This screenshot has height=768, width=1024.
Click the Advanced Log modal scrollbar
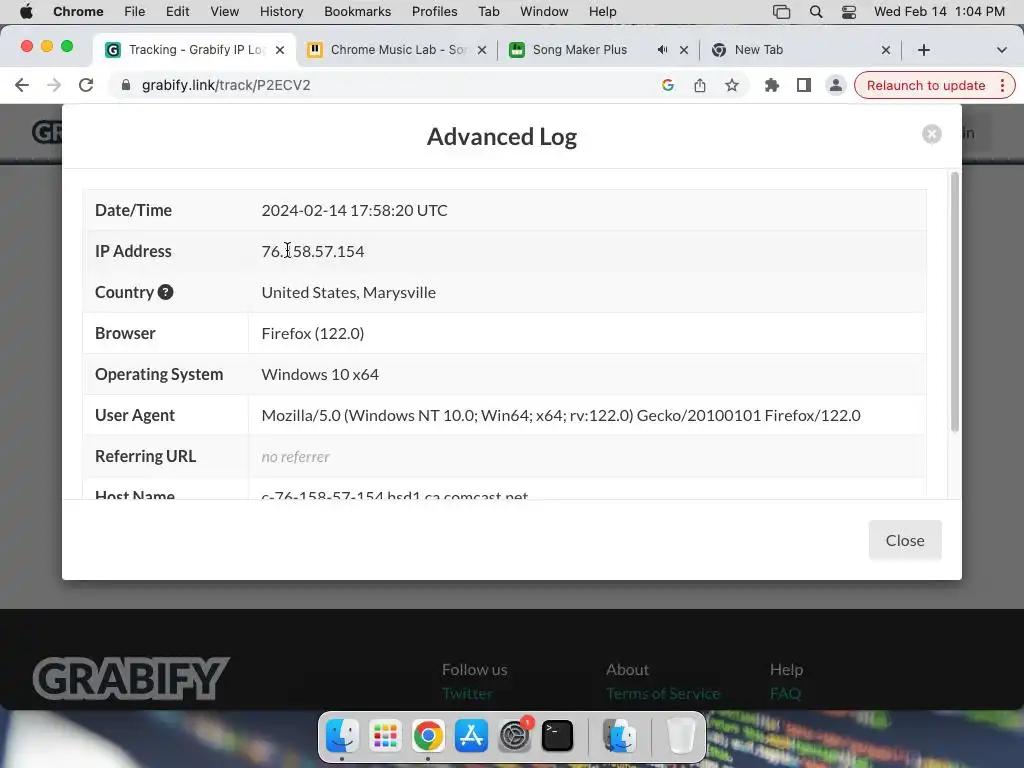coord(954,301)
